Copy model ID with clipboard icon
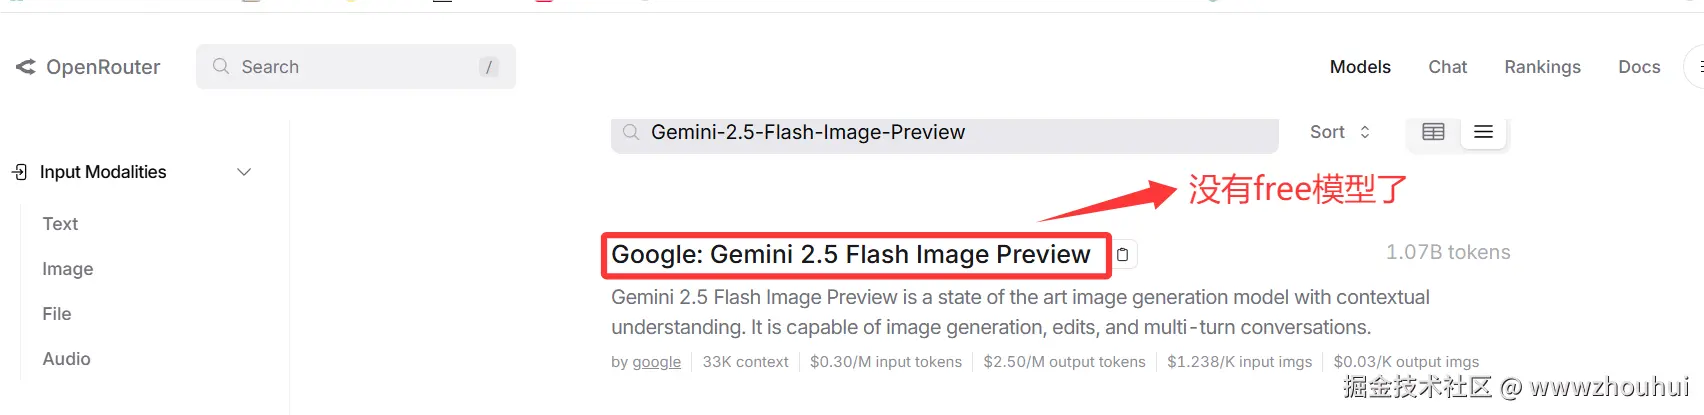The width and height of the screenshot is (1704, 415). (1123, 255)
